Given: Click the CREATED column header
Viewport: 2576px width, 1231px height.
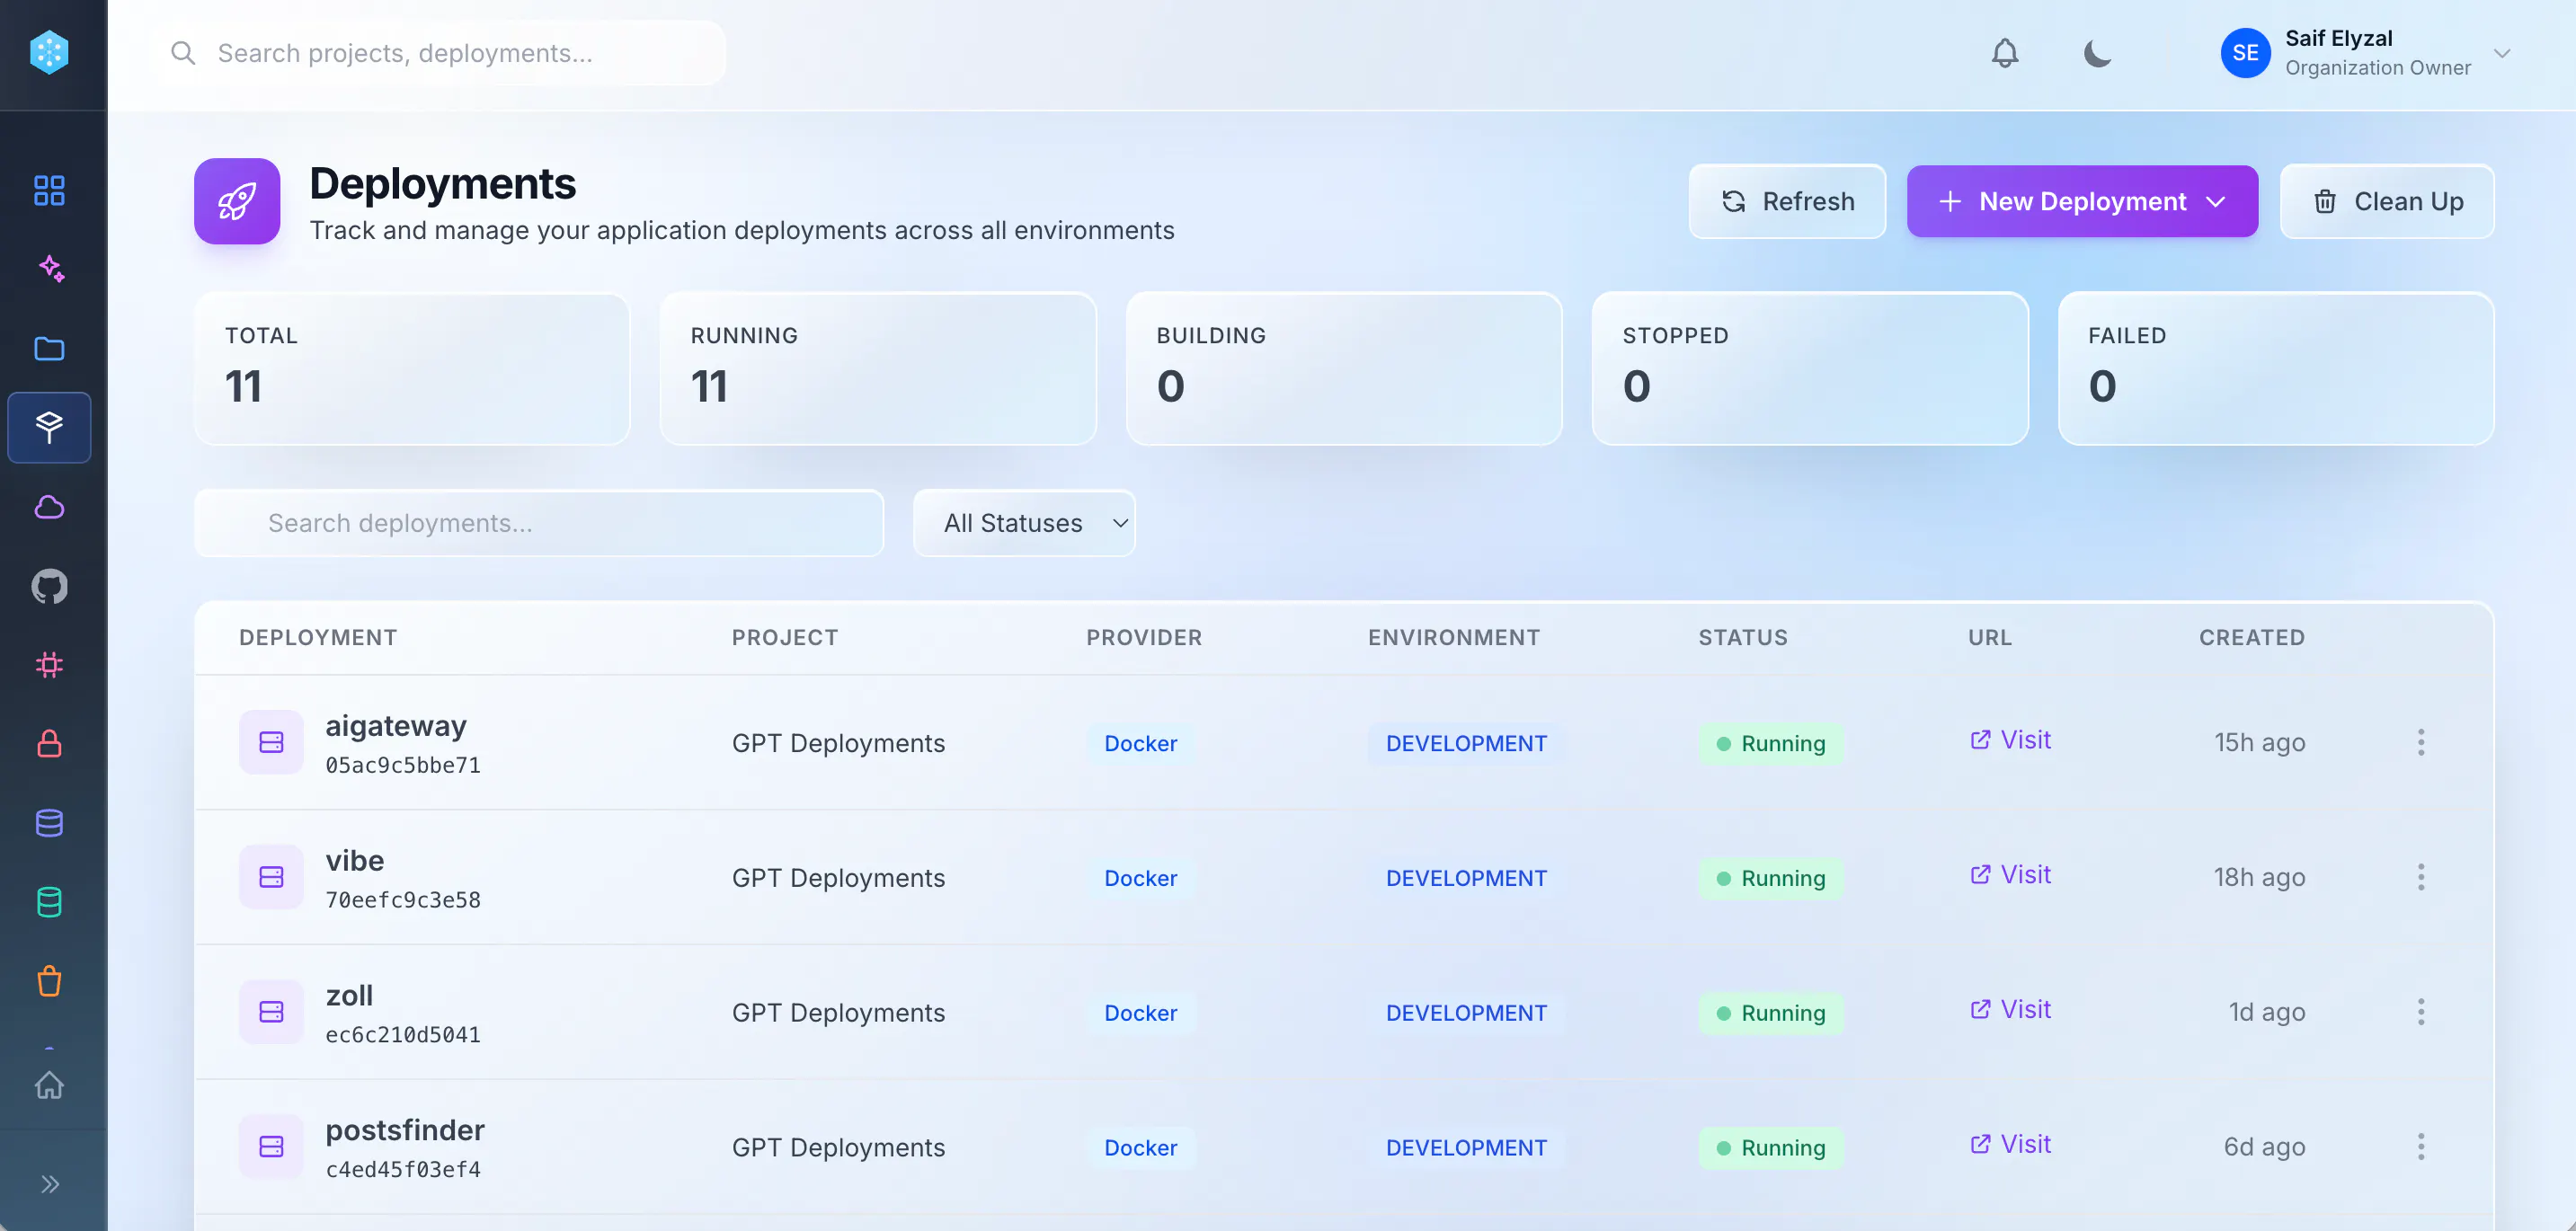Looking at the screenshot, I should pyautogui.click(x=2252, y=637).
